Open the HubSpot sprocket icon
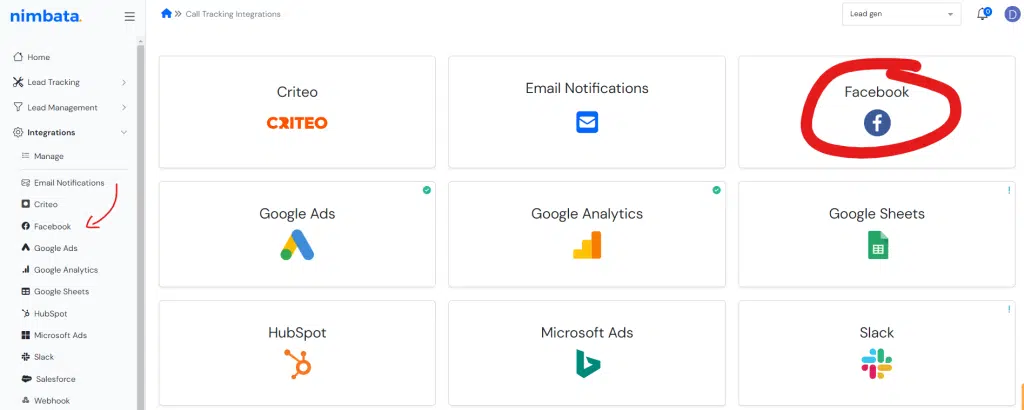 (297, 364)
